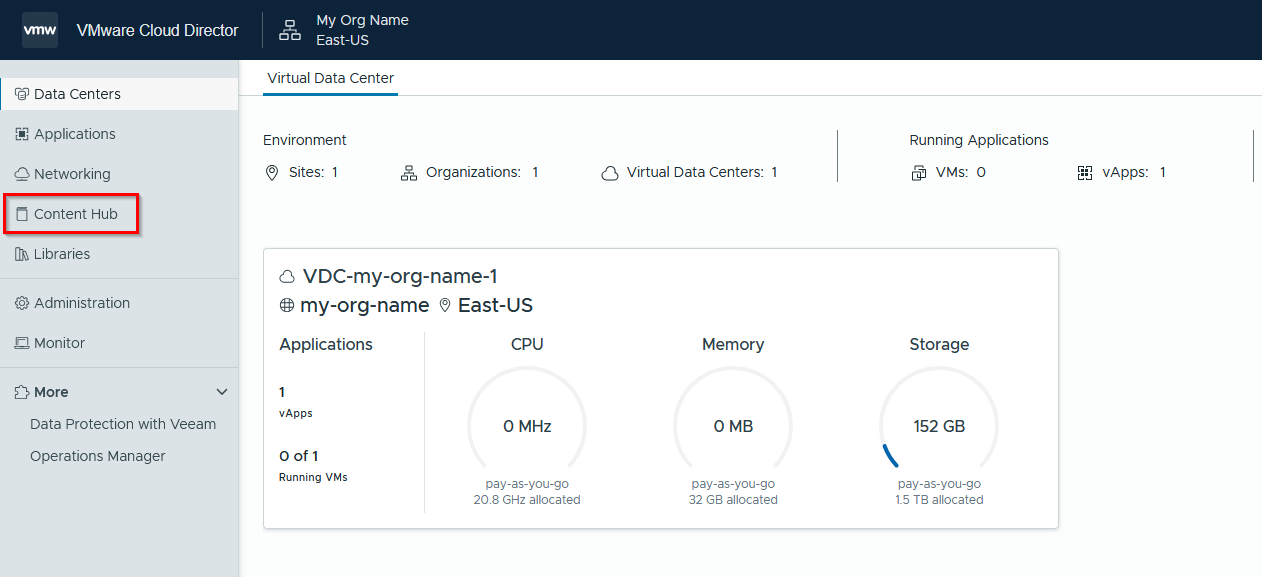The image size is (1262, 577).
Task: Click the location pin beside East-US in card
Action: coord(445,306)
